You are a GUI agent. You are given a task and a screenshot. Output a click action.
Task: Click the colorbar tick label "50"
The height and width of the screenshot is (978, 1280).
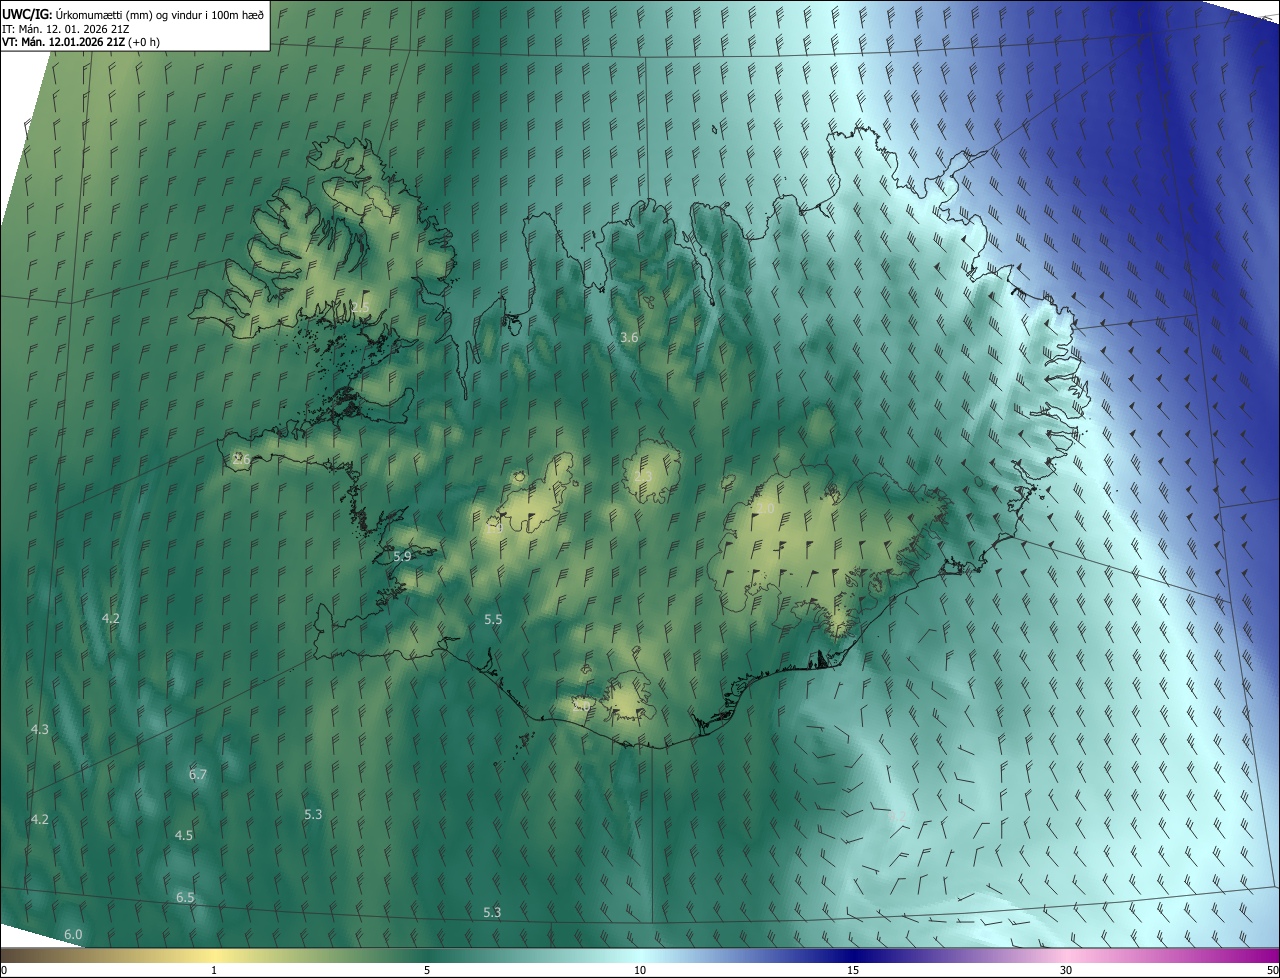[x=1273, y=970]
